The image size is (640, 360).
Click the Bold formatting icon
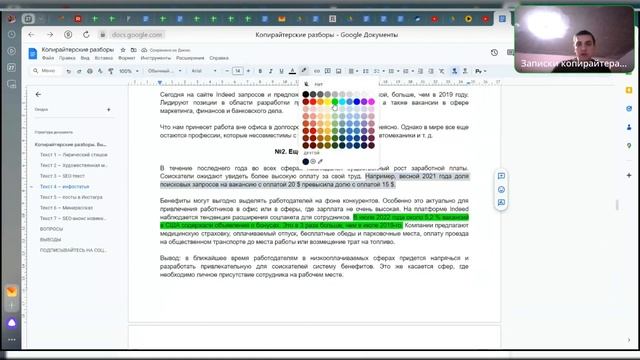(x=260, y=71)
